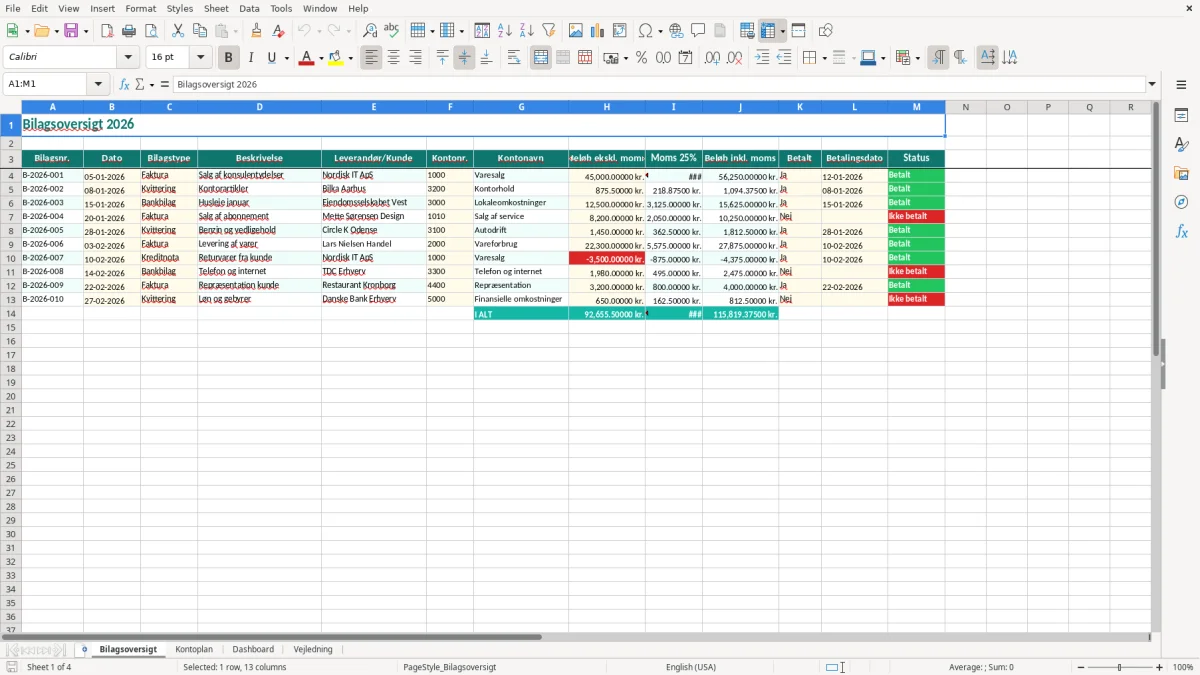Viewport: 1200px width, 675px height.
Task: Apply font color with the red A
Action: click(306, 58)
